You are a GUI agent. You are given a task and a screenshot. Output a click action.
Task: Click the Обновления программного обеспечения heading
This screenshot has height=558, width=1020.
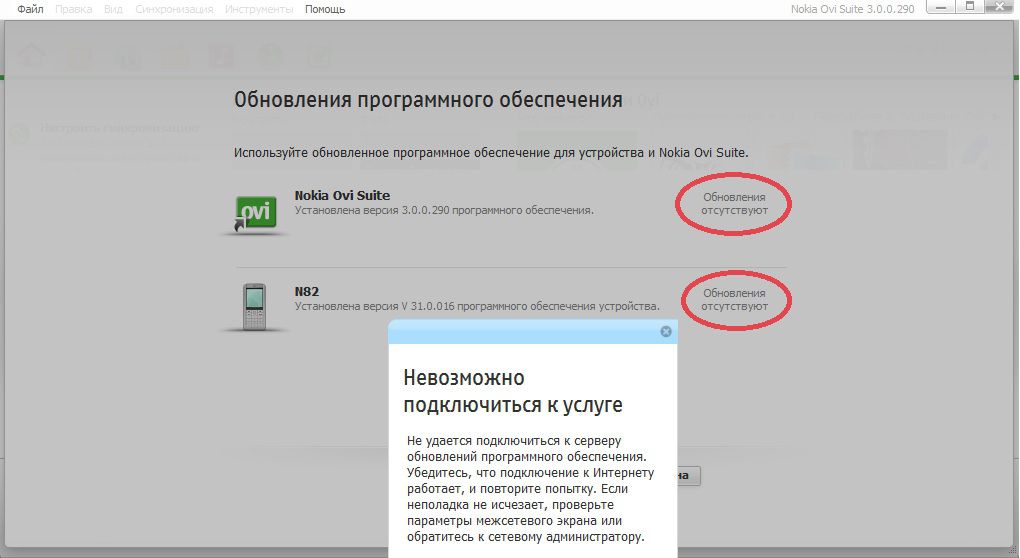(x=428, y=100)
